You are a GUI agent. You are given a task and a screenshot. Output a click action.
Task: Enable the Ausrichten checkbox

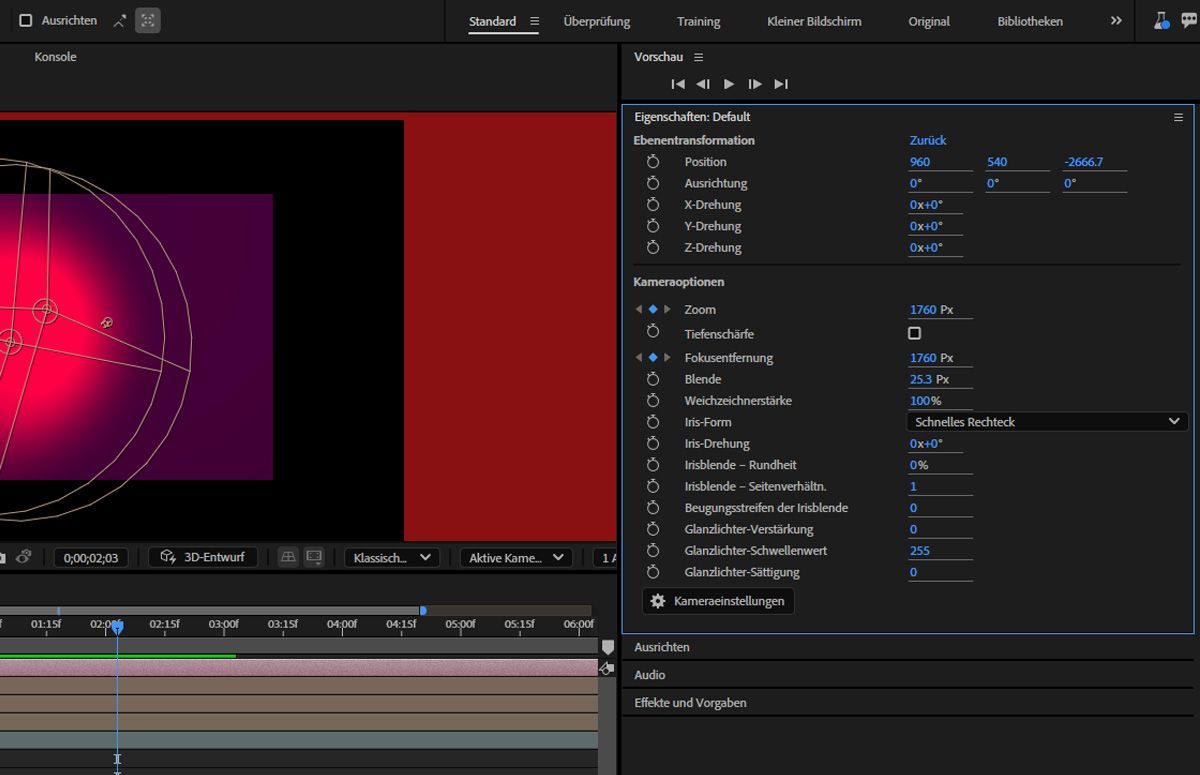(x=26, y=21)
